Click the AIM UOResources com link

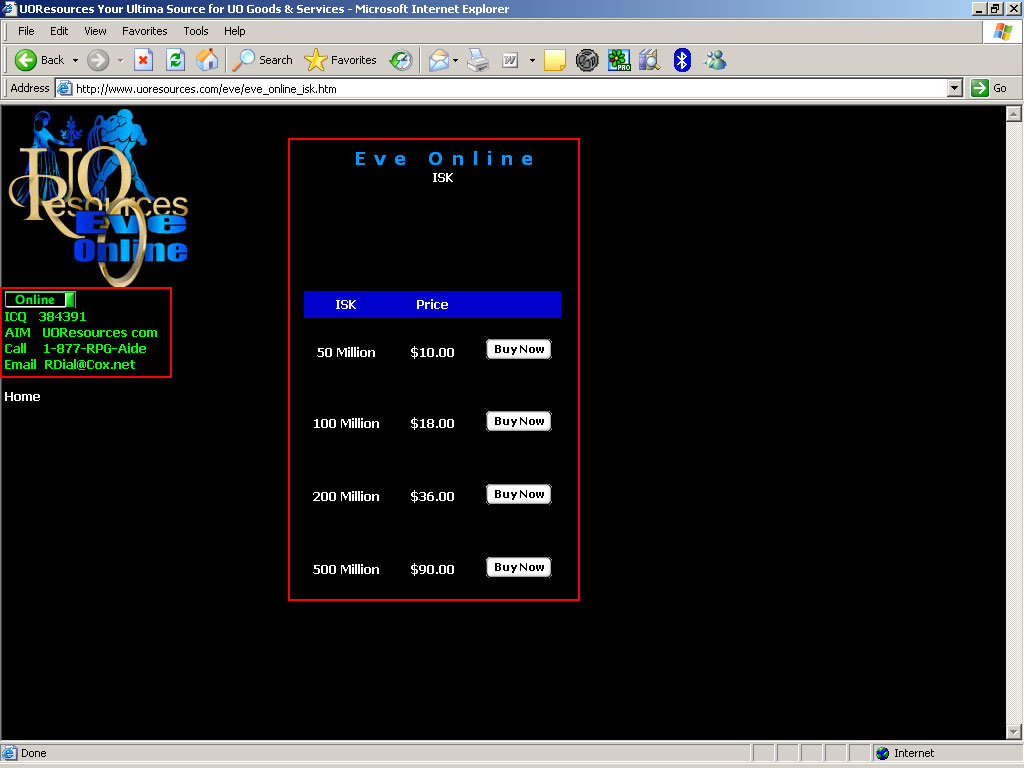81,332
